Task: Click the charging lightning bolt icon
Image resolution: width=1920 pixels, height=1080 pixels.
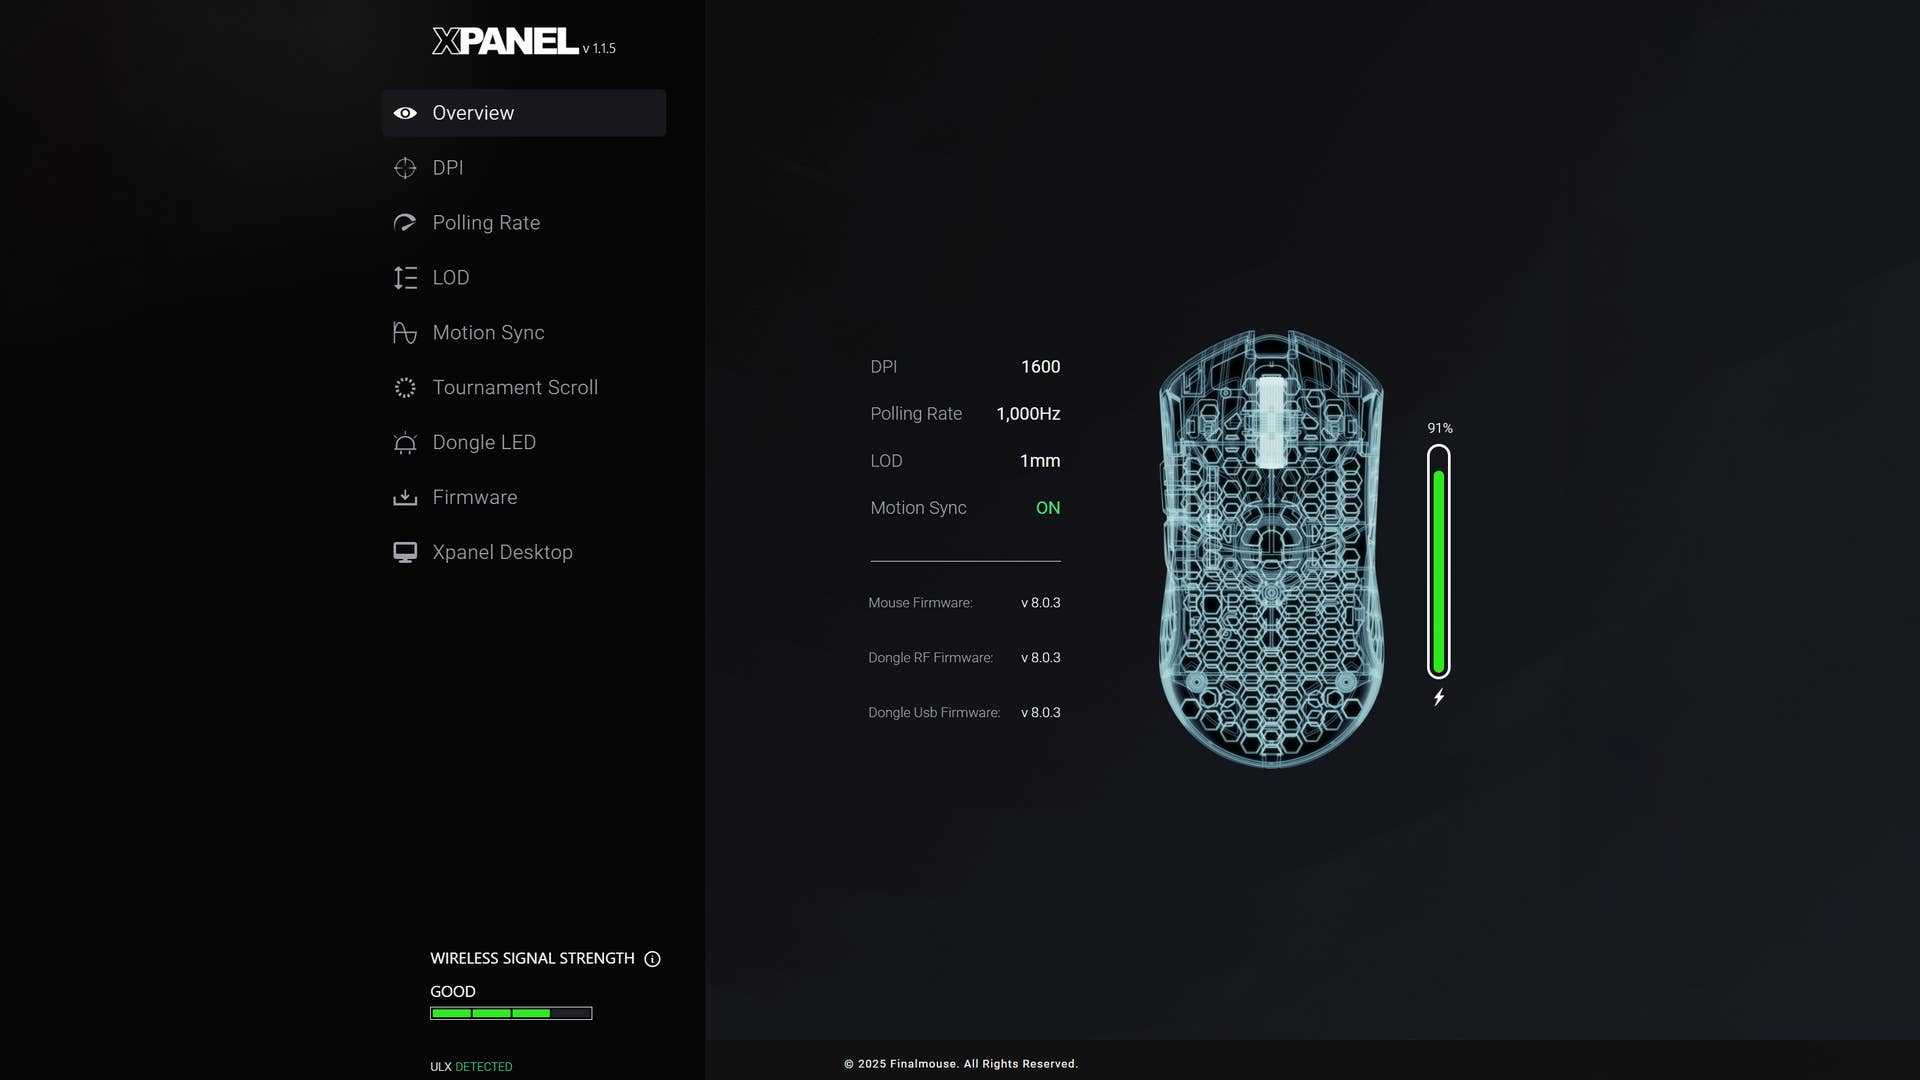Action: point(1438,697)
